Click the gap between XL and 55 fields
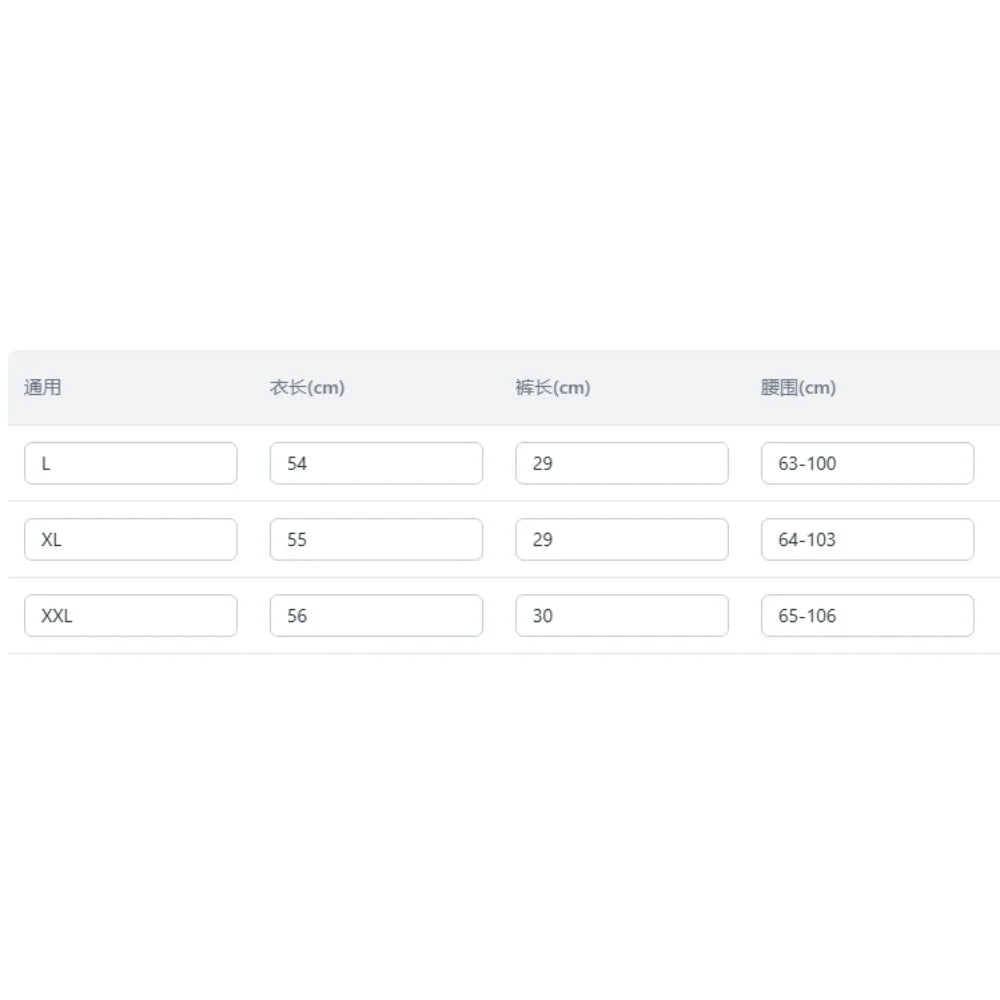Image resolution: width=1000 pixels, height=1000 pixels. (254, 539)
